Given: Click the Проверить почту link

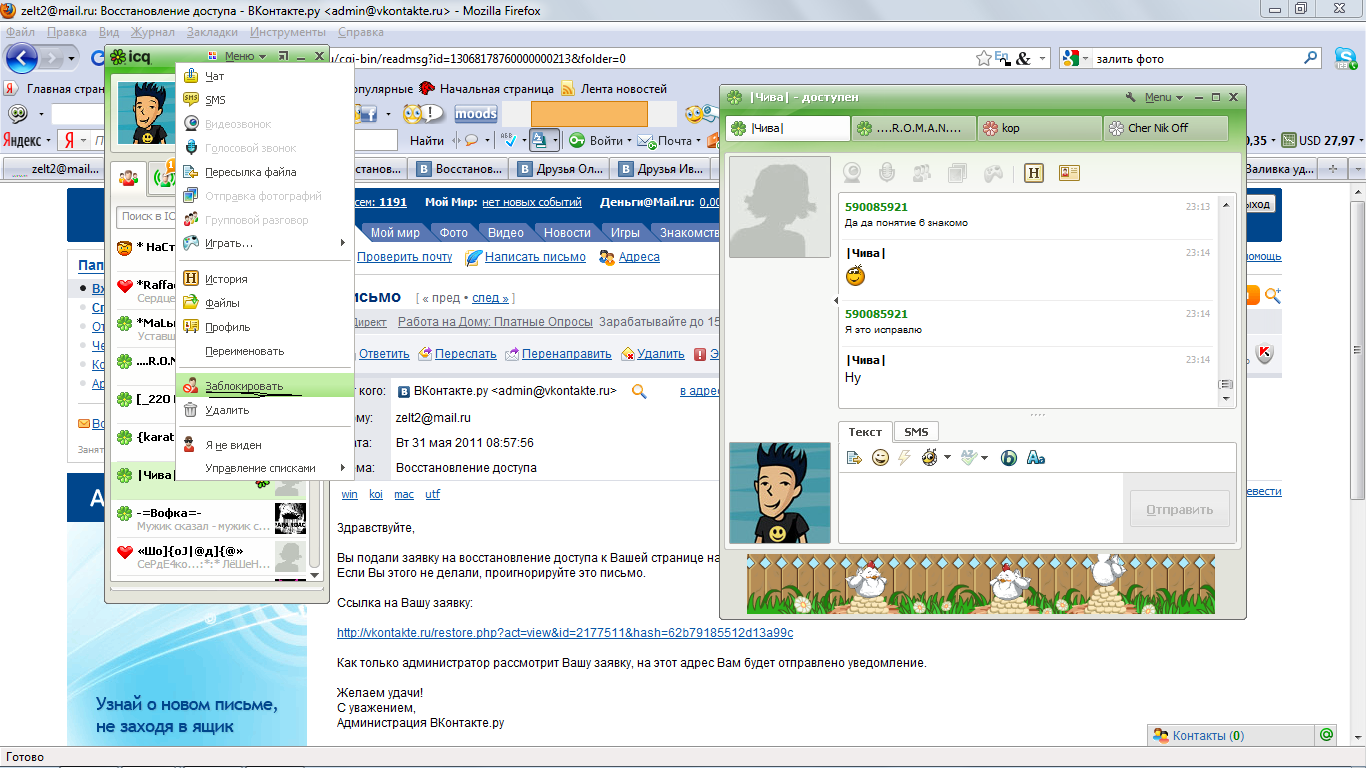Looking at the screenshot, I should click(404, 257).
